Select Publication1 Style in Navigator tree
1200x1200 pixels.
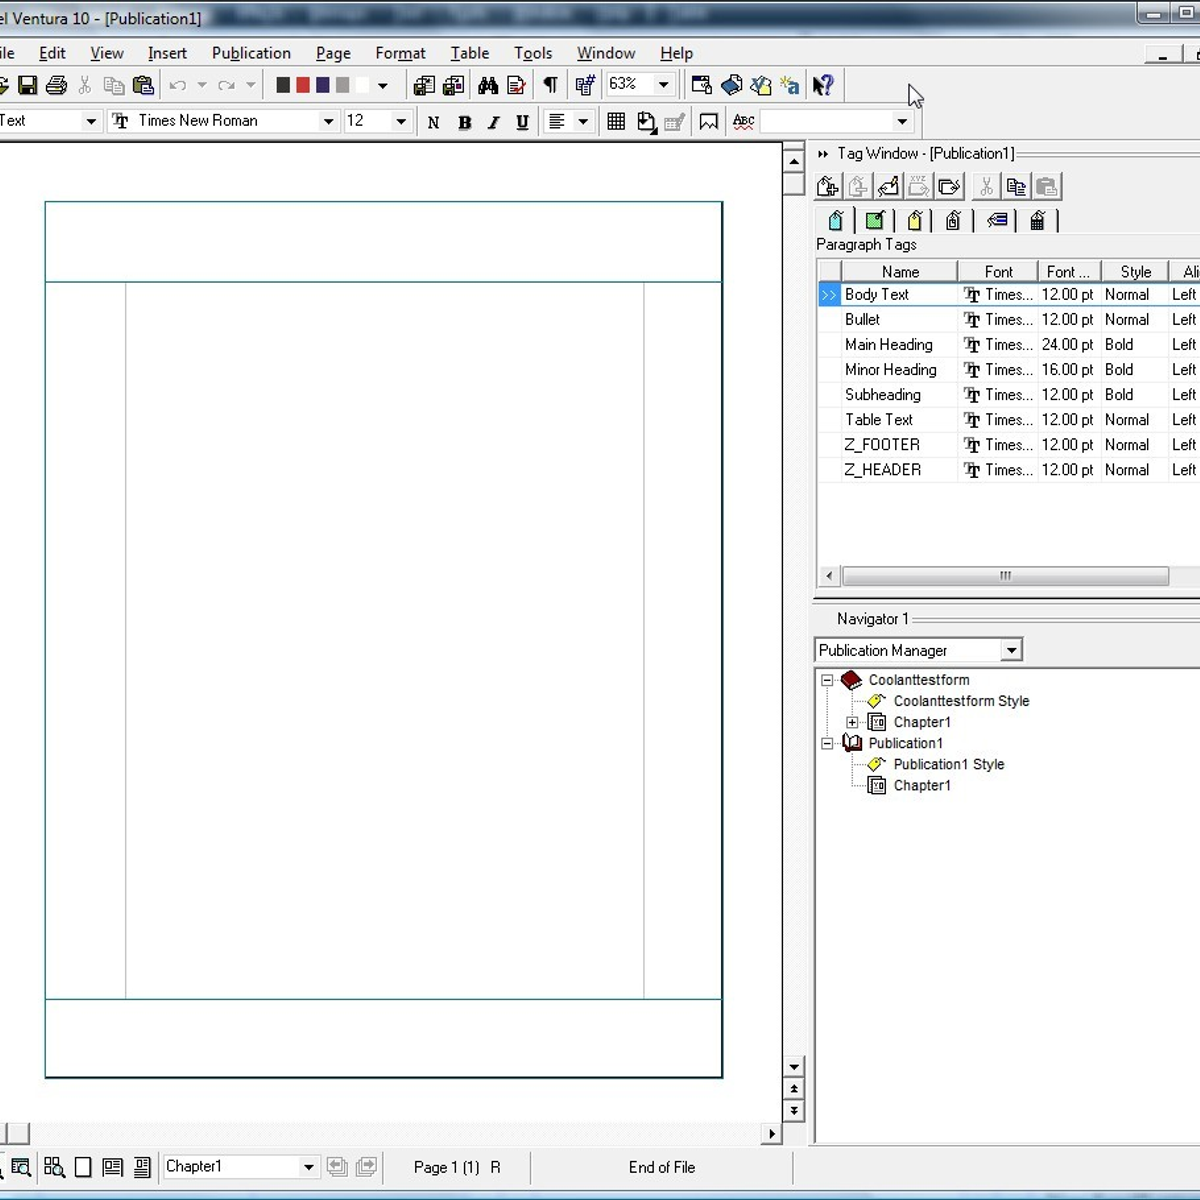948,764
